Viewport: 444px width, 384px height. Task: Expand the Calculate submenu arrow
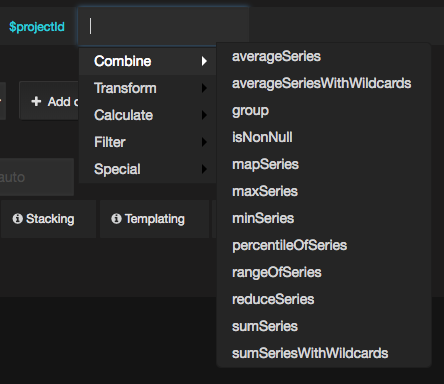point(204,115)
